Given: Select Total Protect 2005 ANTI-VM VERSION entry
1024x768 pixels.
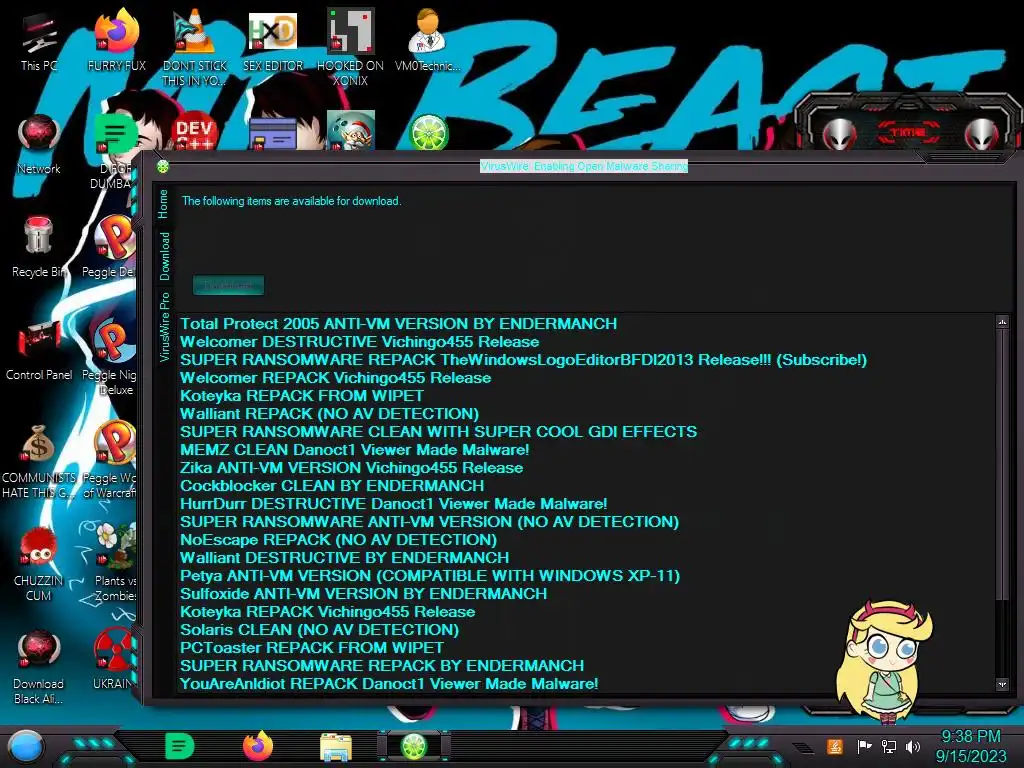Looking at the screenshot, I should click(398, 324).
